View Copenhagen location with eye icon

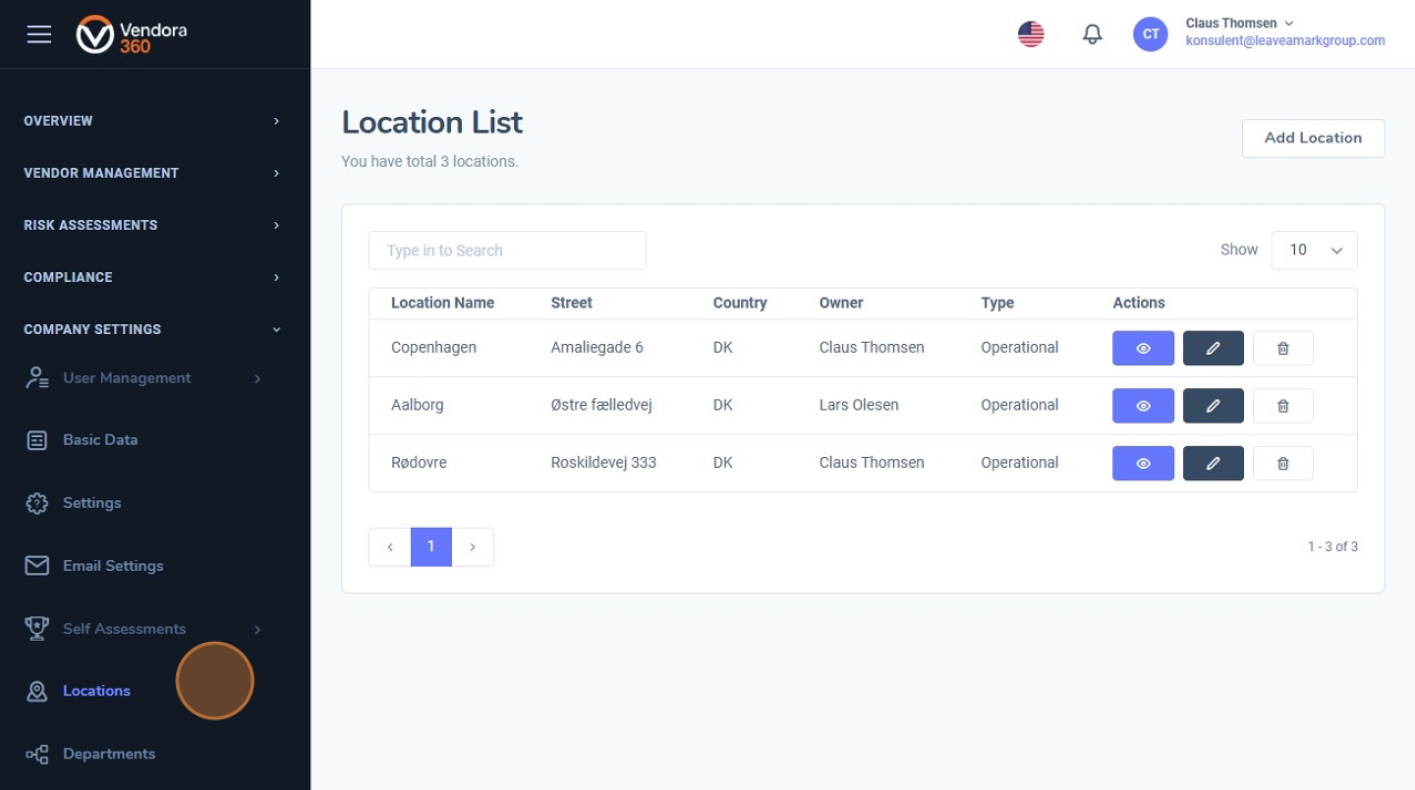click(x=1142, y=348)
